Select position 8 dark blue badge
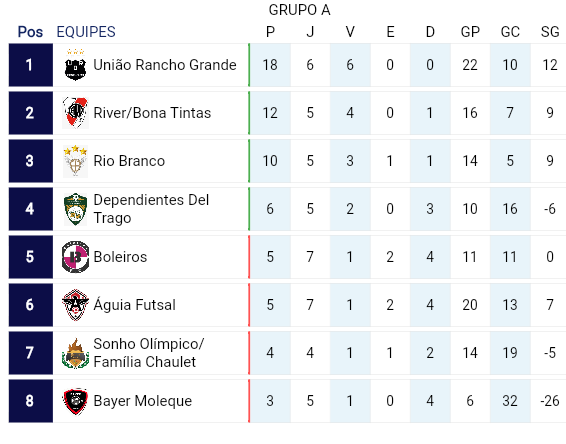This screenshot has height=444, width=566. click(31, 401)
